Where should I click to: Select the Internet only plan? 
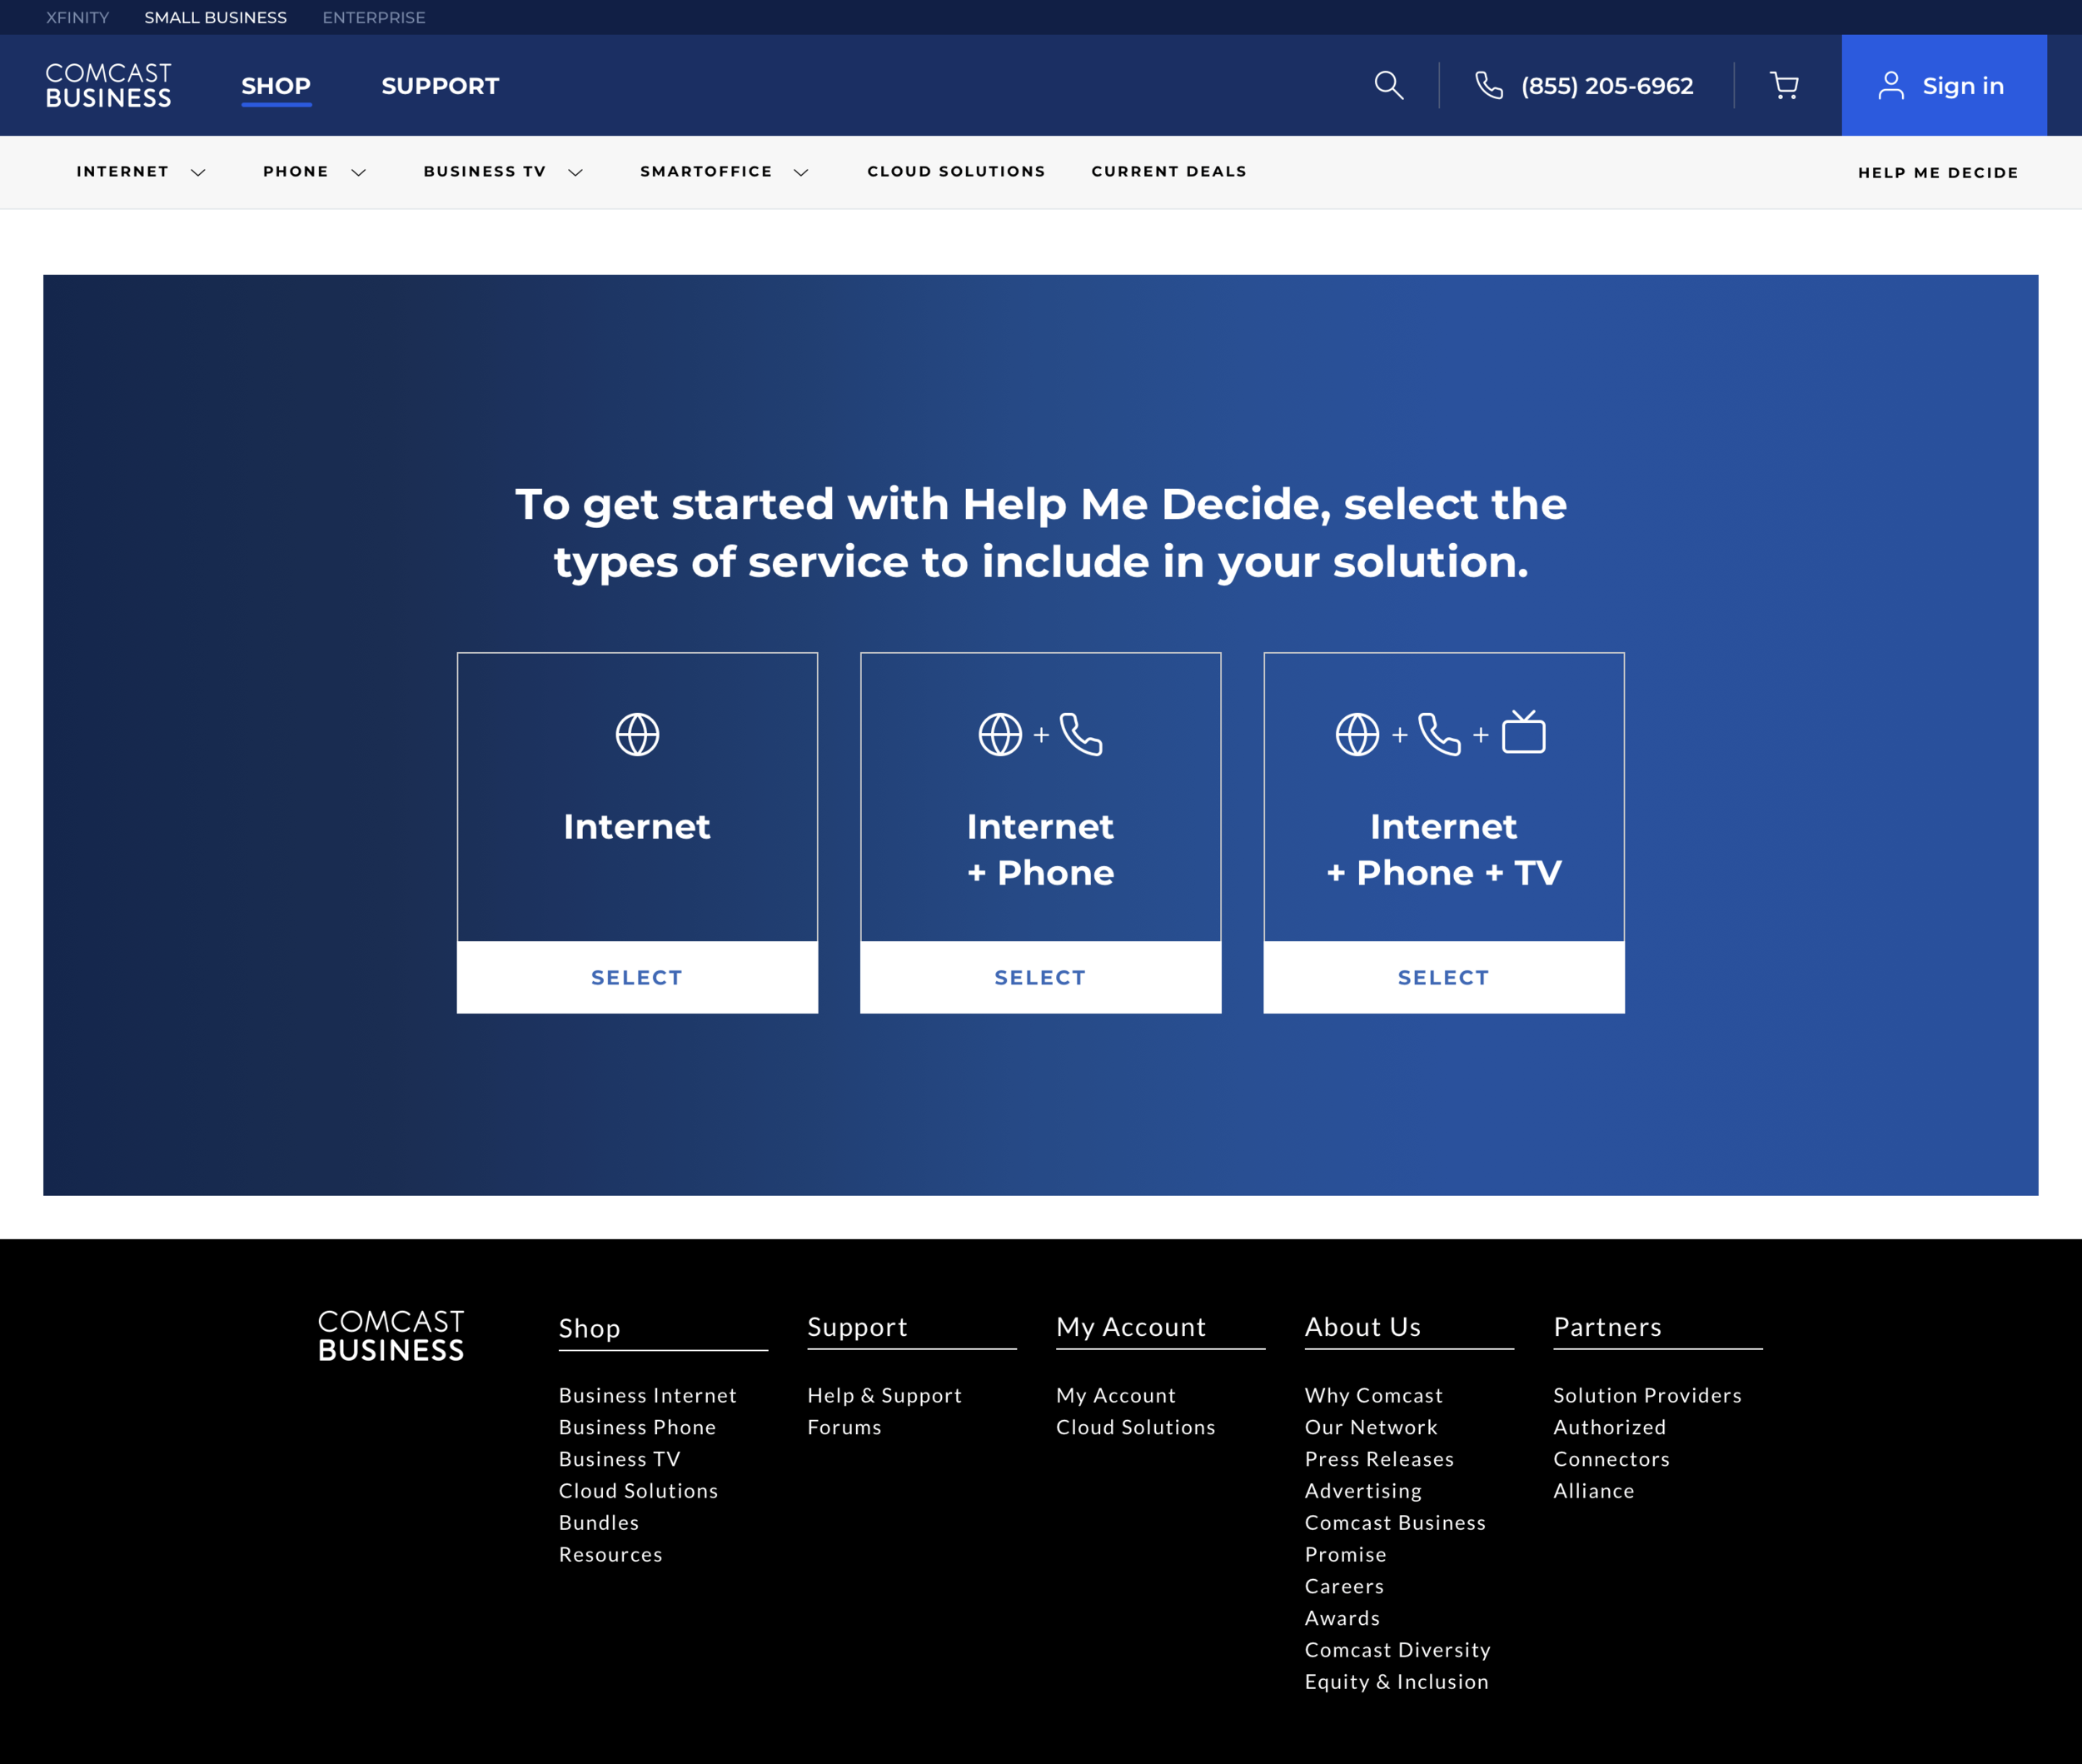pyautogui.click(x=637, y=977)
